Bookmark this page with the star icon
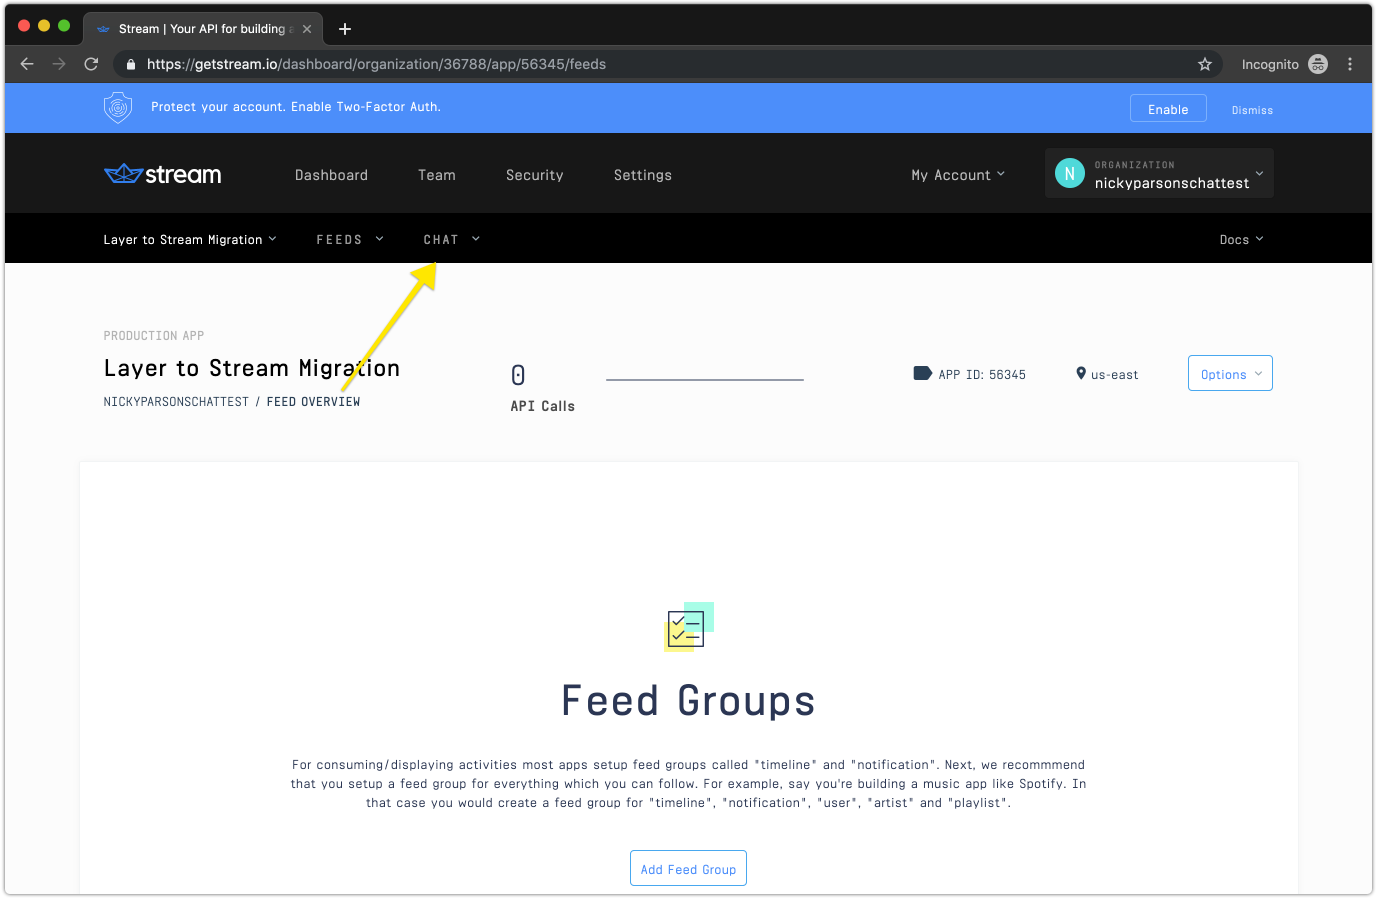 [1205, 64]
